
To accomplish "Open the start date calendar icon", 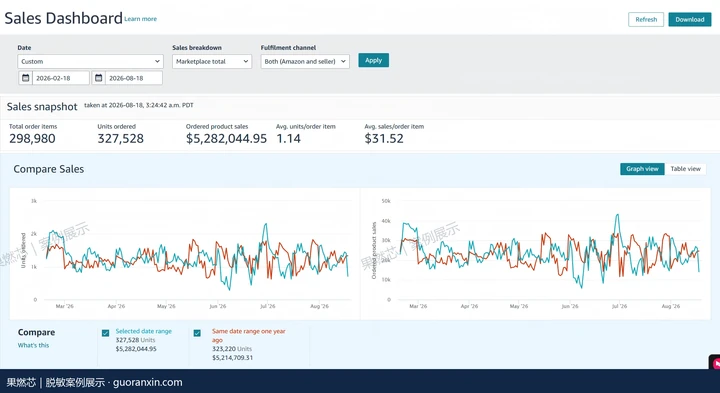I will (26, 78).
